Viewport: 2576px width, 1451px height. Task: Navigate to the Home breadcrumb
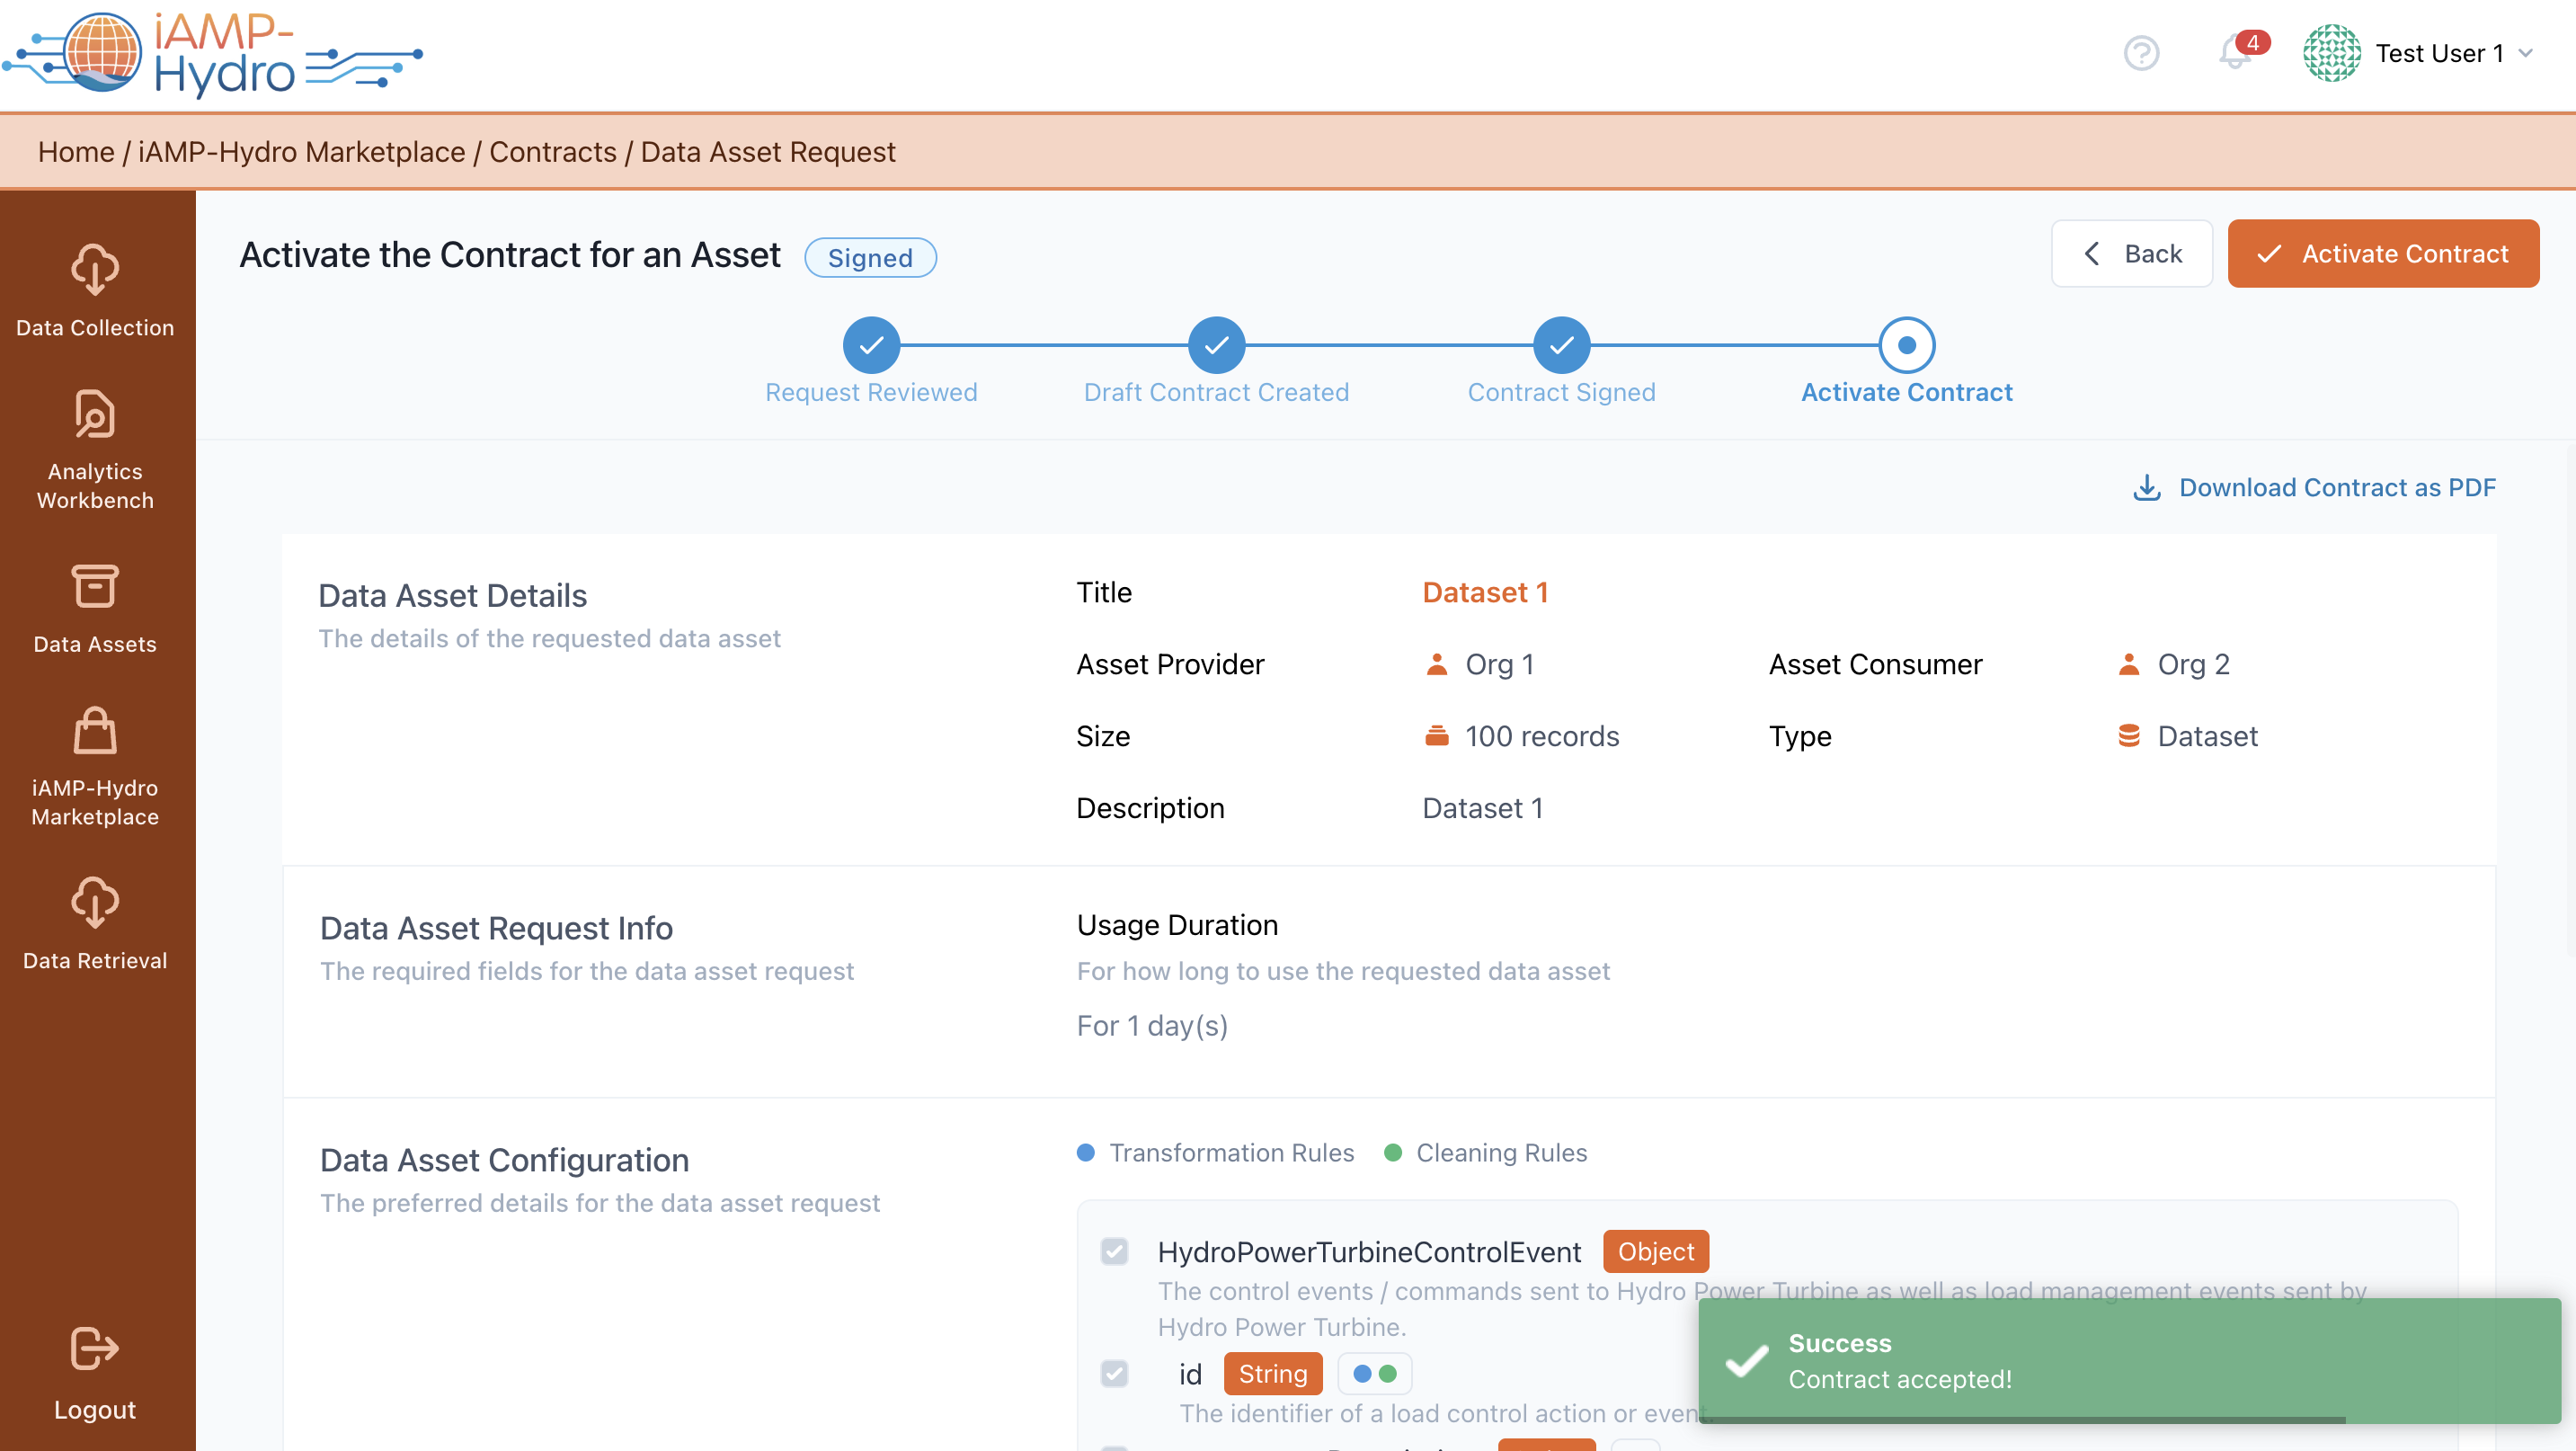click(x=76, y=152)
